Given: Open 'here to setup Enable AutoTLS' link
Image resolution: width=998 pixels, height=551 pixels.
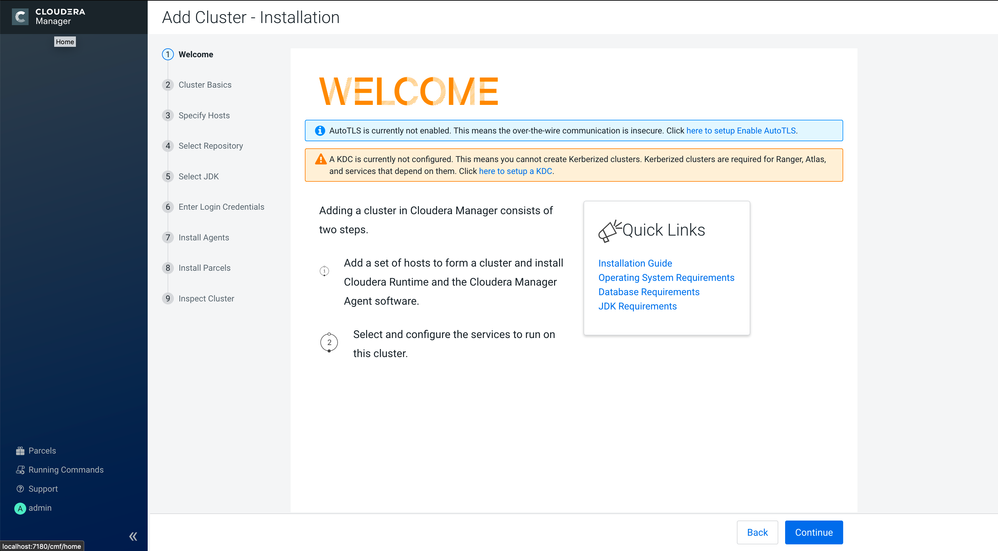Looking at the screenshot, I should pyautogui.click(x=741, y=130).
